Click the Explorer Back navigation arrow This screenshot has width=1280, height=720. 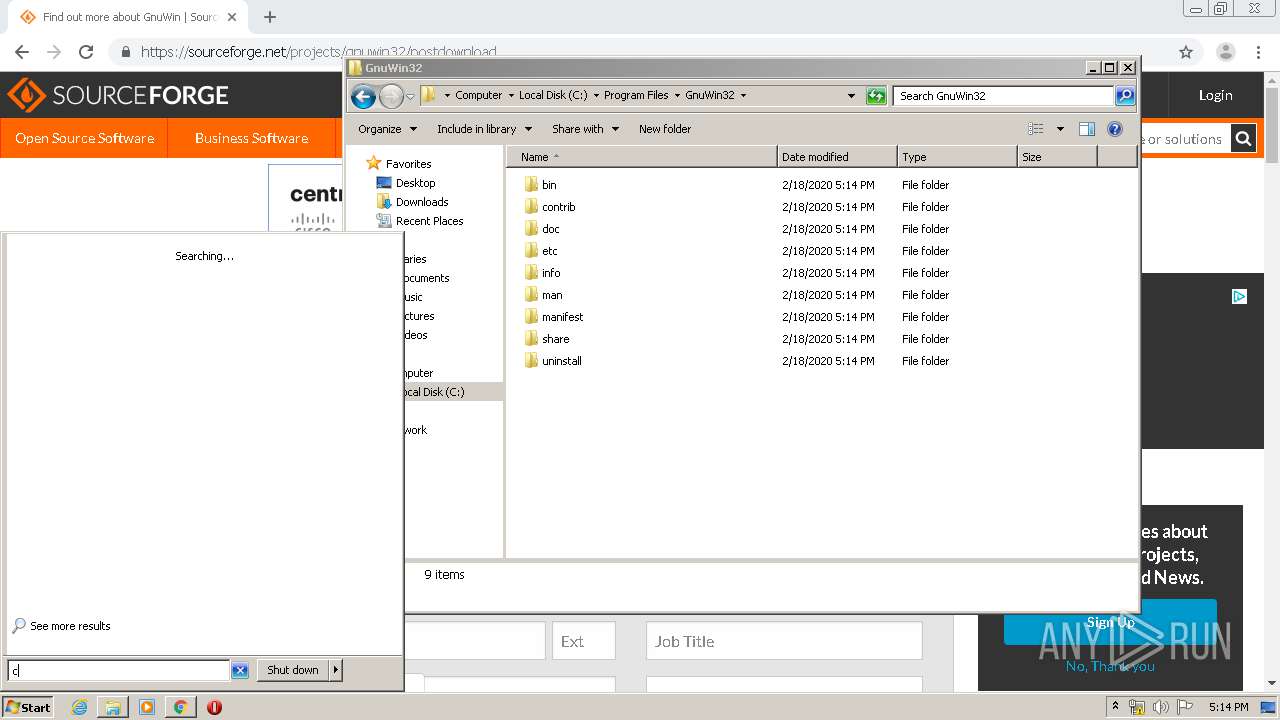(363, 96)
